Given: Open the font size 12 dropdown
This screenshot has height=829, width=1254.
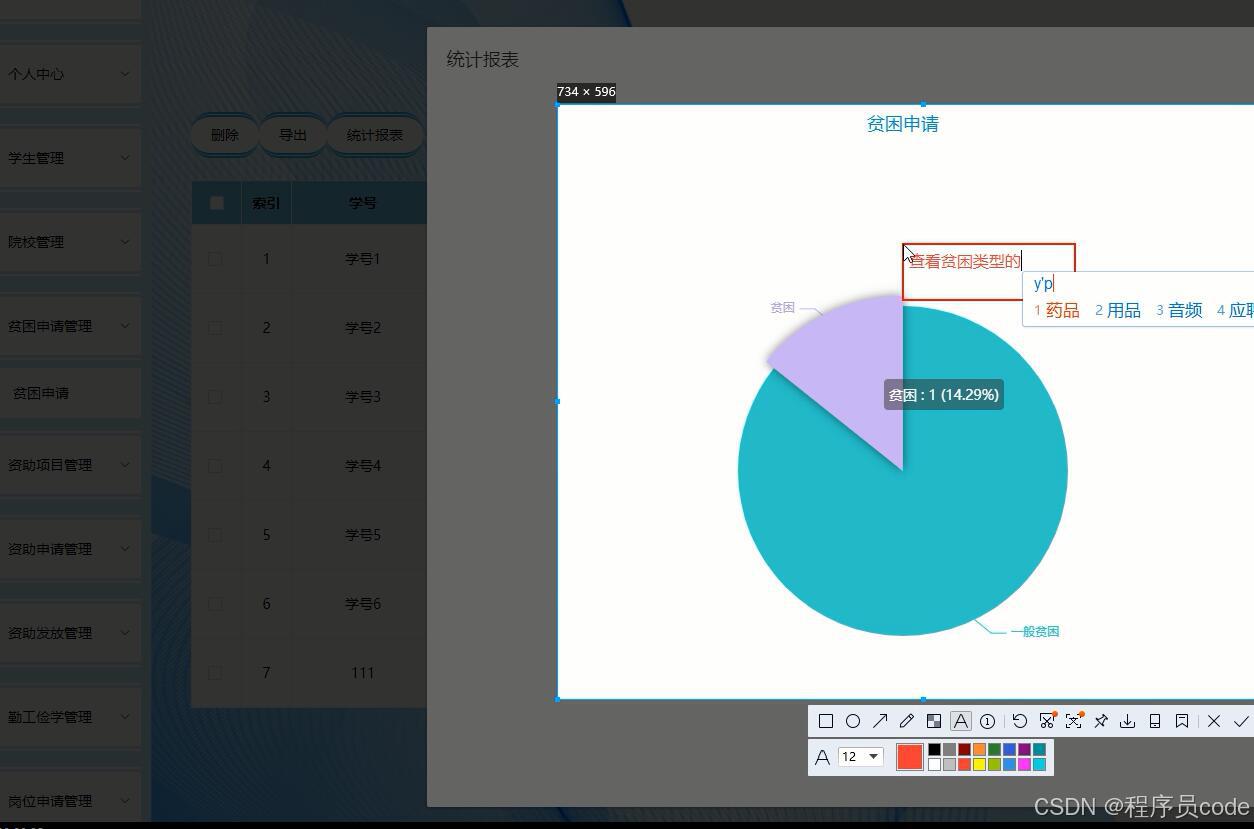Looking at the screenshot, I should [860, 757].
